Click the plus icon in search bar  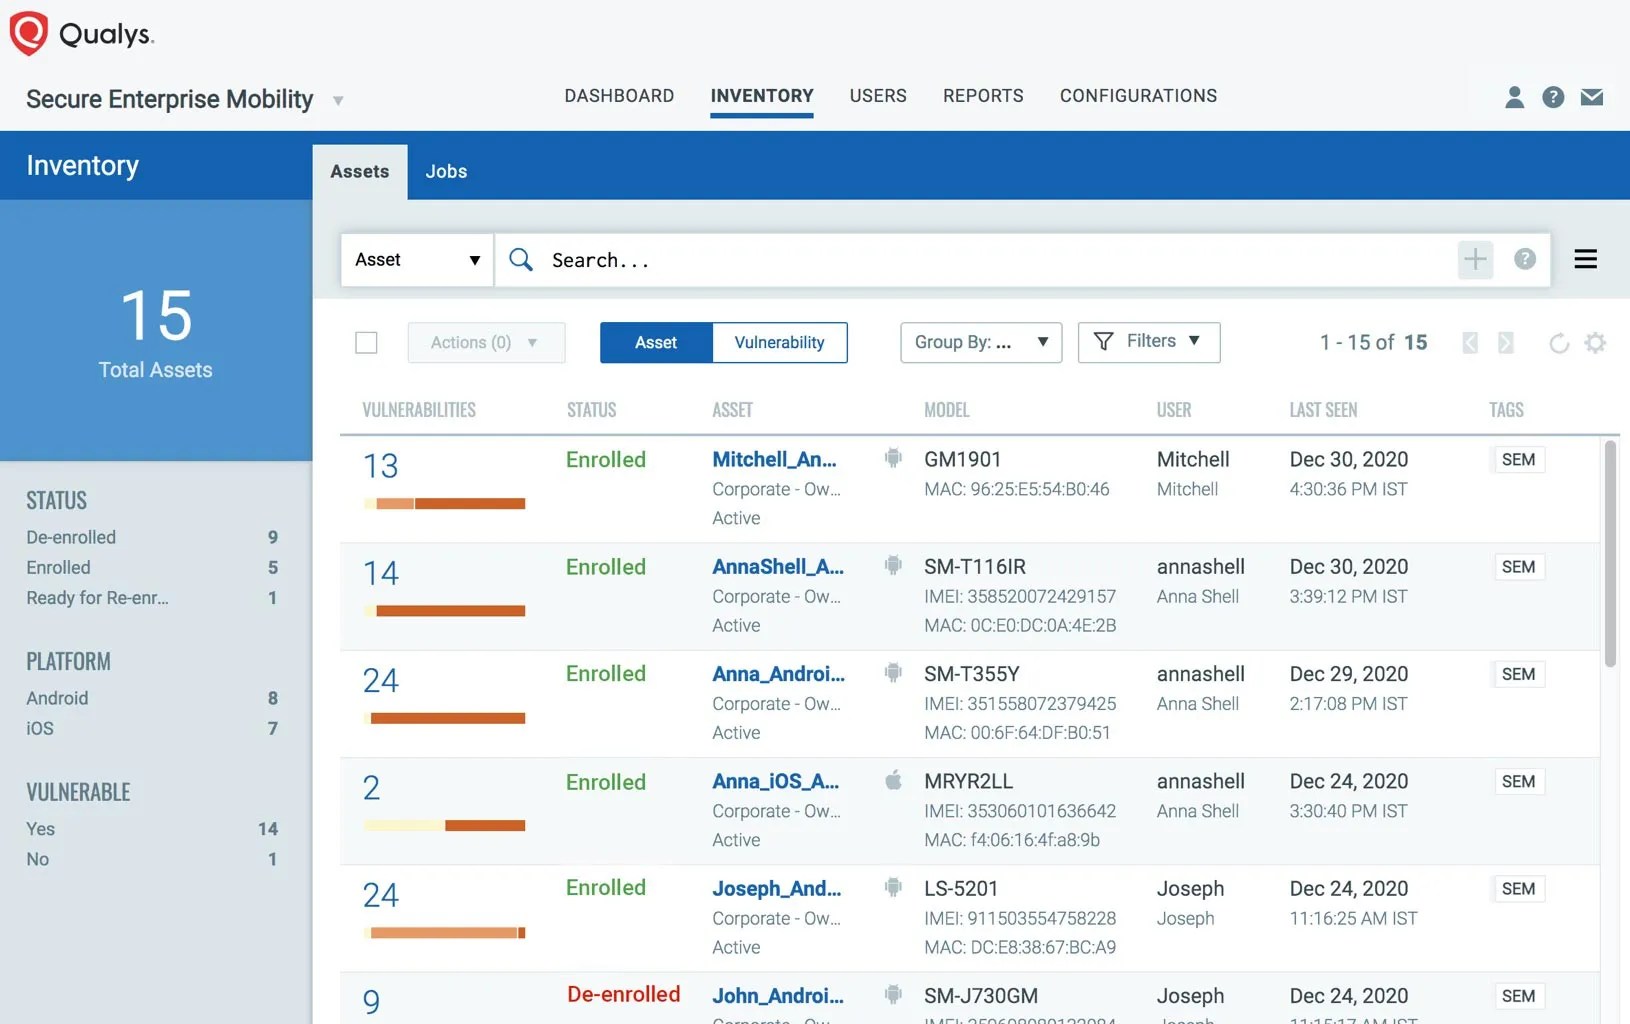(x=1475, y=260)
